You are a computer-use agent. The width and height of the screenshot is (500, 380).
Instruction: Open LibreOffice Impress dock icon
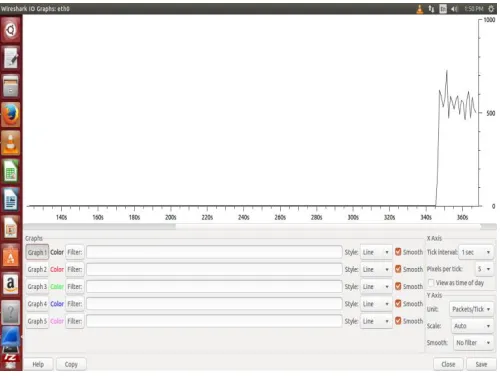tap(11, 228)
